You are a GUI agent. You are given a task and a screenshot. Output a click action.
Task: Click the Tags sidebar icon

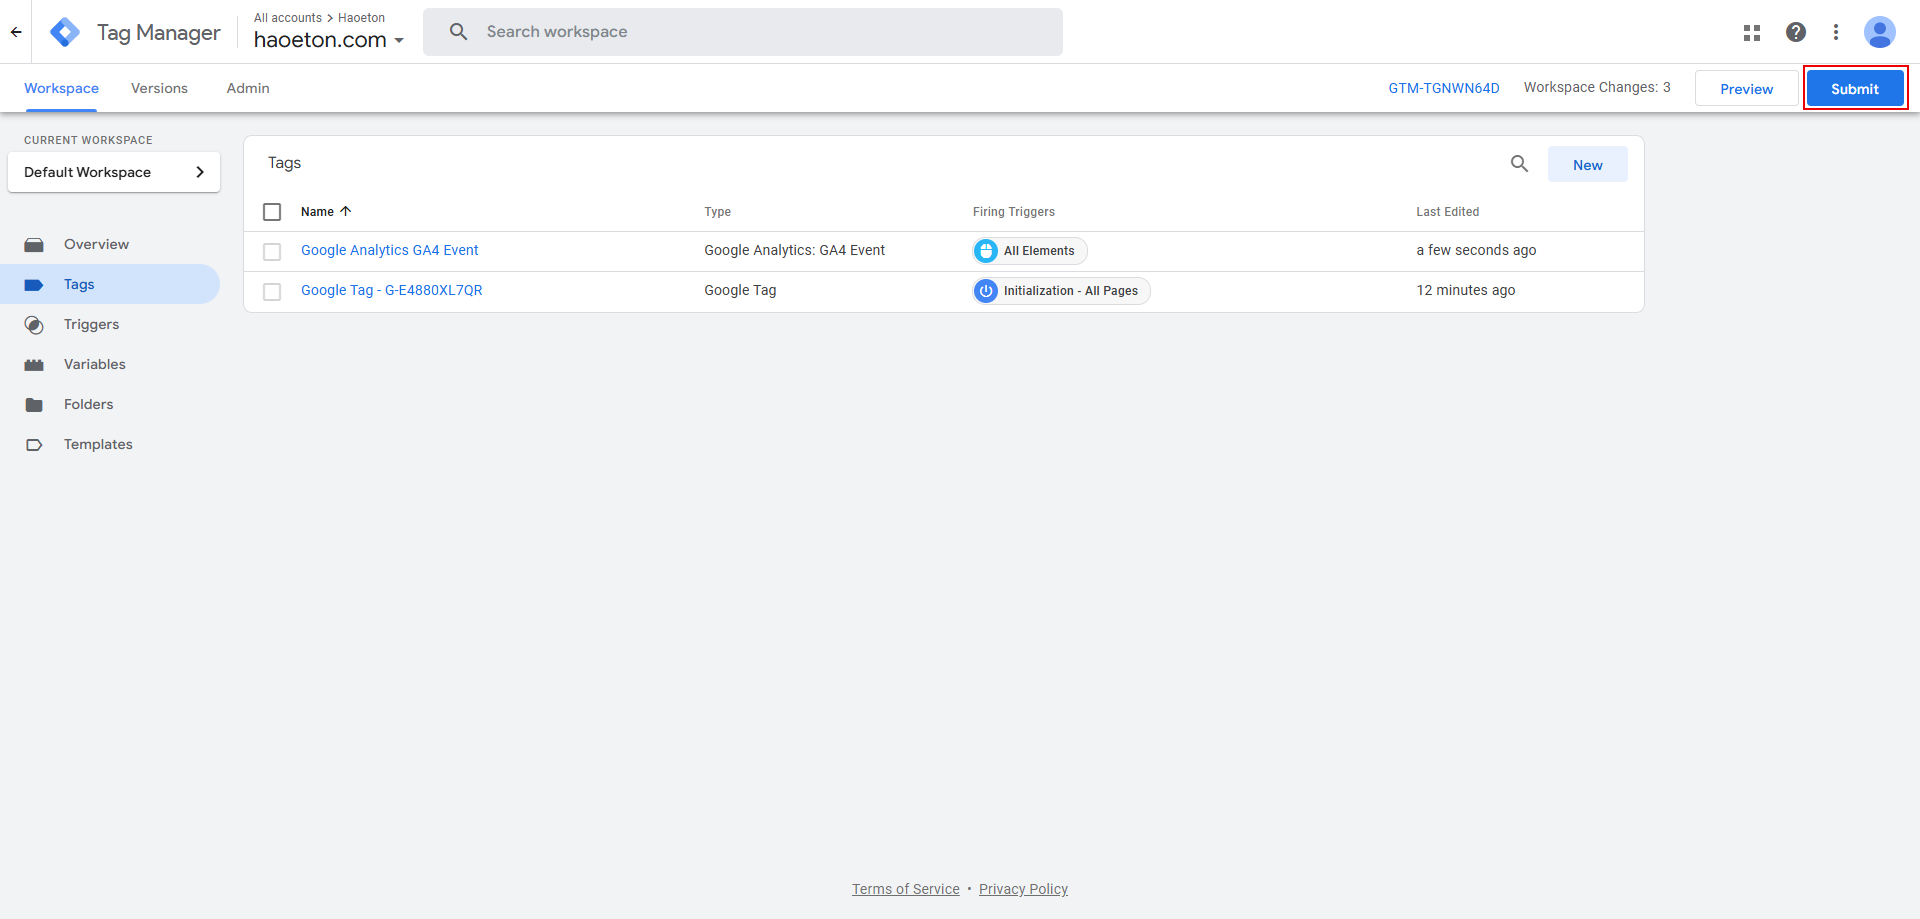pyautogui.click(x=34, y=285)
